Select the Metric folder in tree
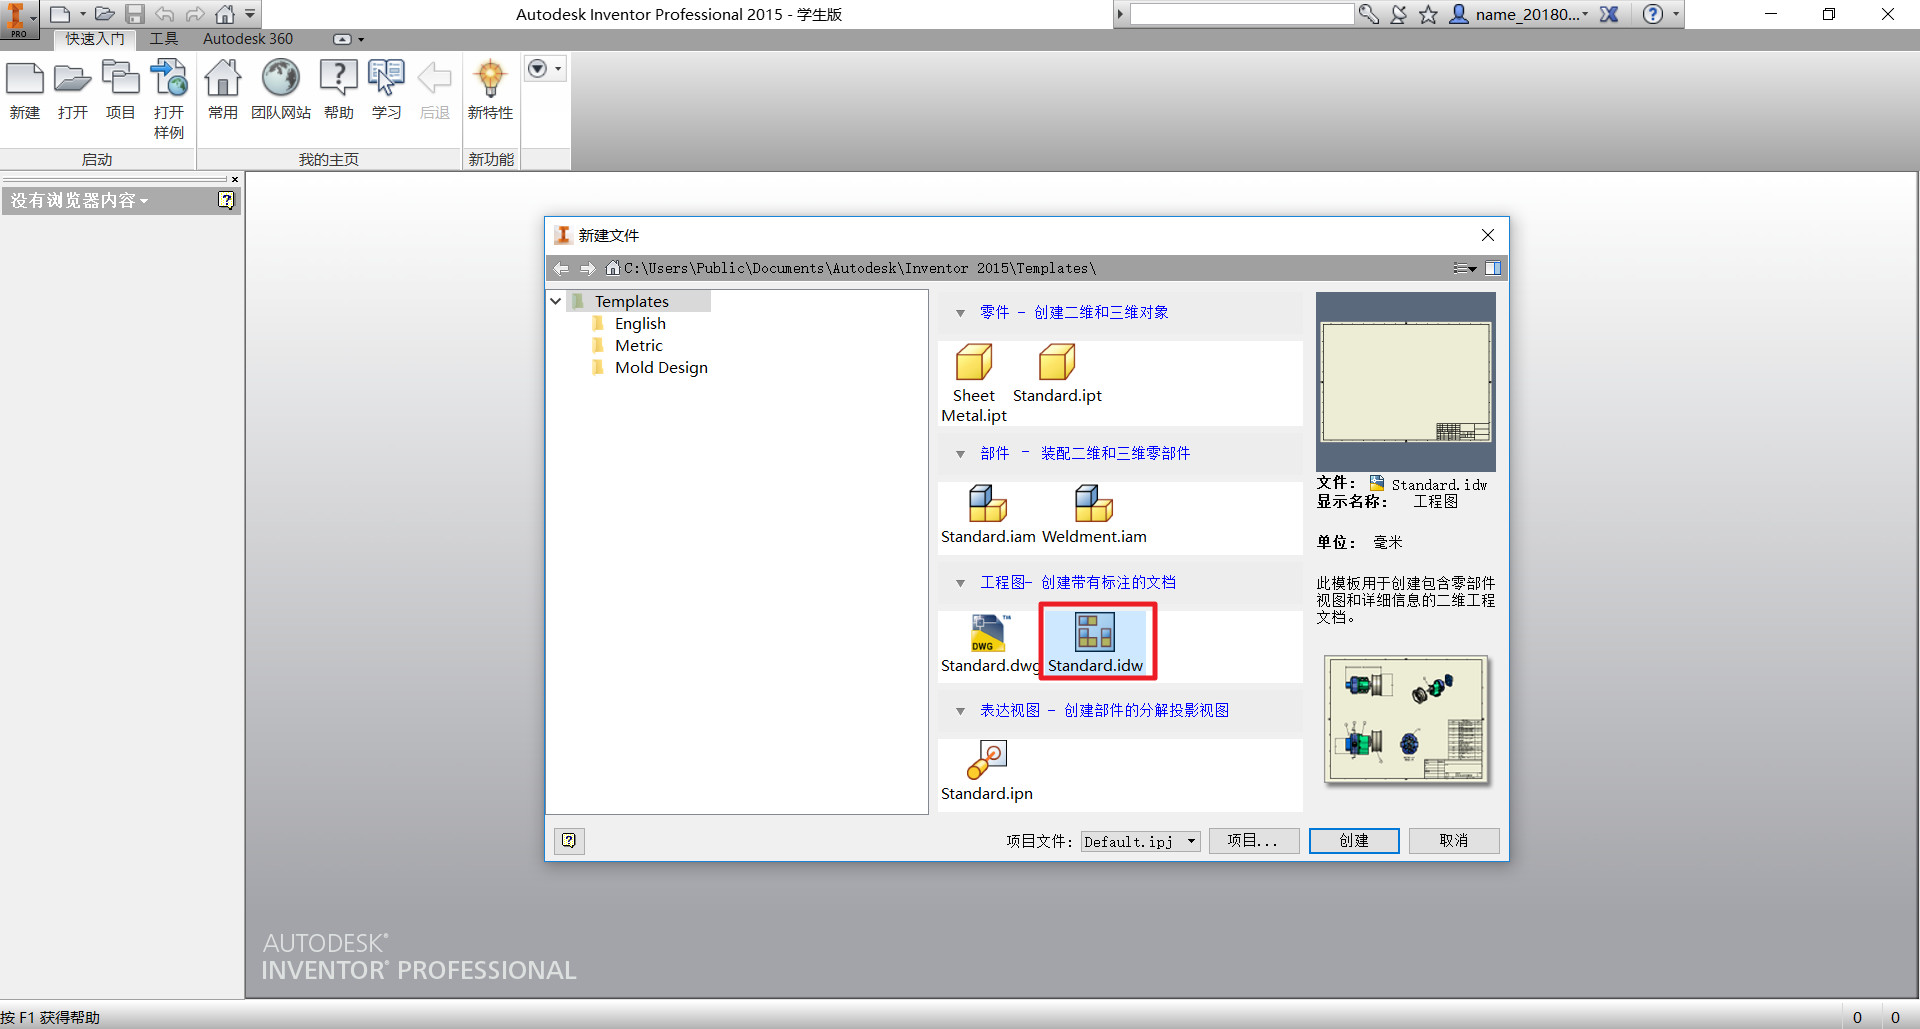Screen dimensions: 1920x1029 pyautogui.click(x=638, y=345)
